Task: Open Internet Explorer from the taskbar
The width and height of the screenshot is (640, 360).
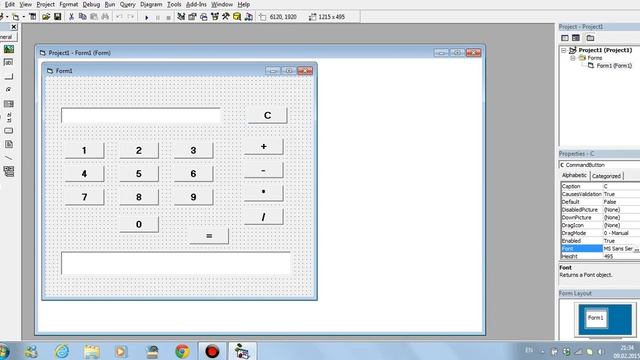Action: pos(62,351)
